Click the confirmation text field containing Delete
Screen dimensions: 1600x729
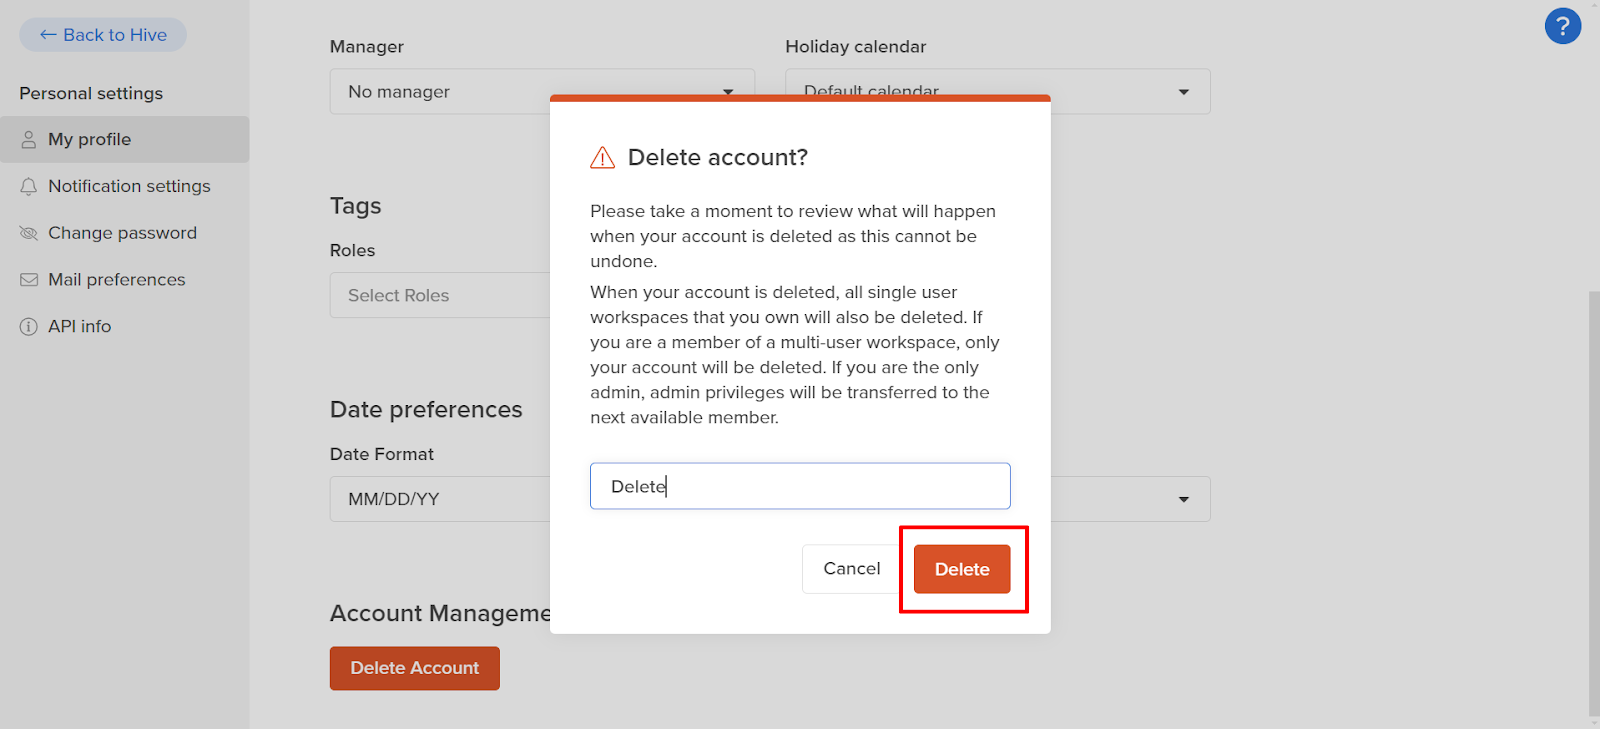[800, 486]
